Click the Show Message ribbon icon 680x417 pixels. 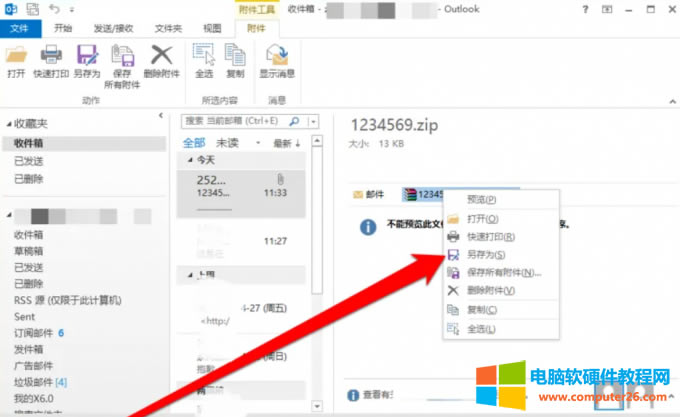click(277, 55)
